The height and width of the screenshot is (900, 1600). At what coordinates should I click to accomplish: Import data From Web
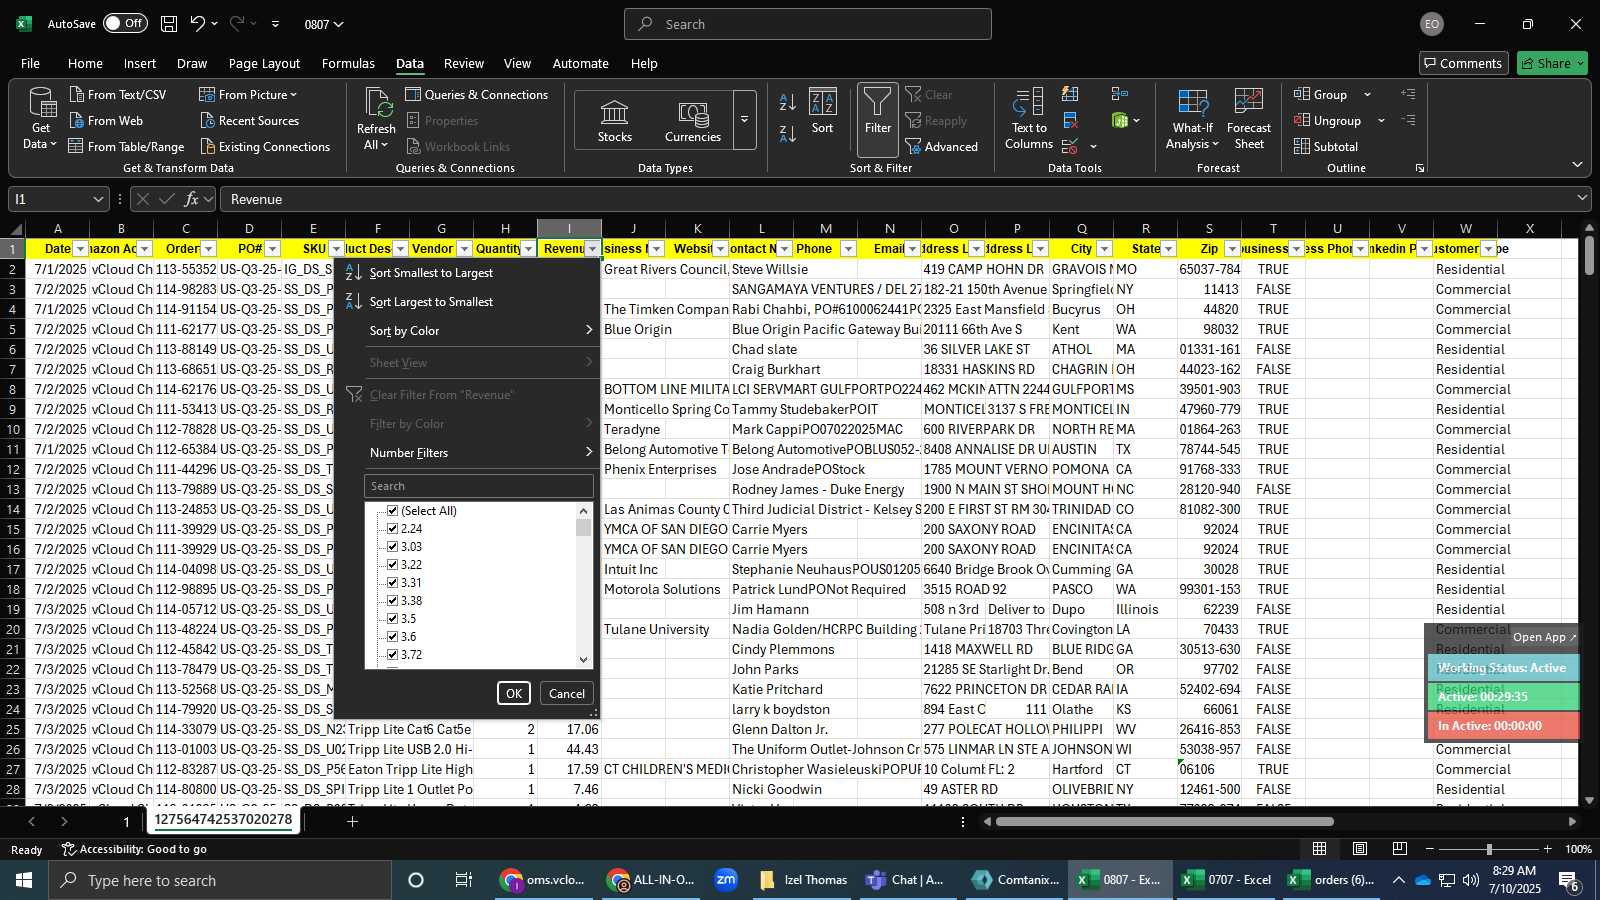click(x=106, y=120)
